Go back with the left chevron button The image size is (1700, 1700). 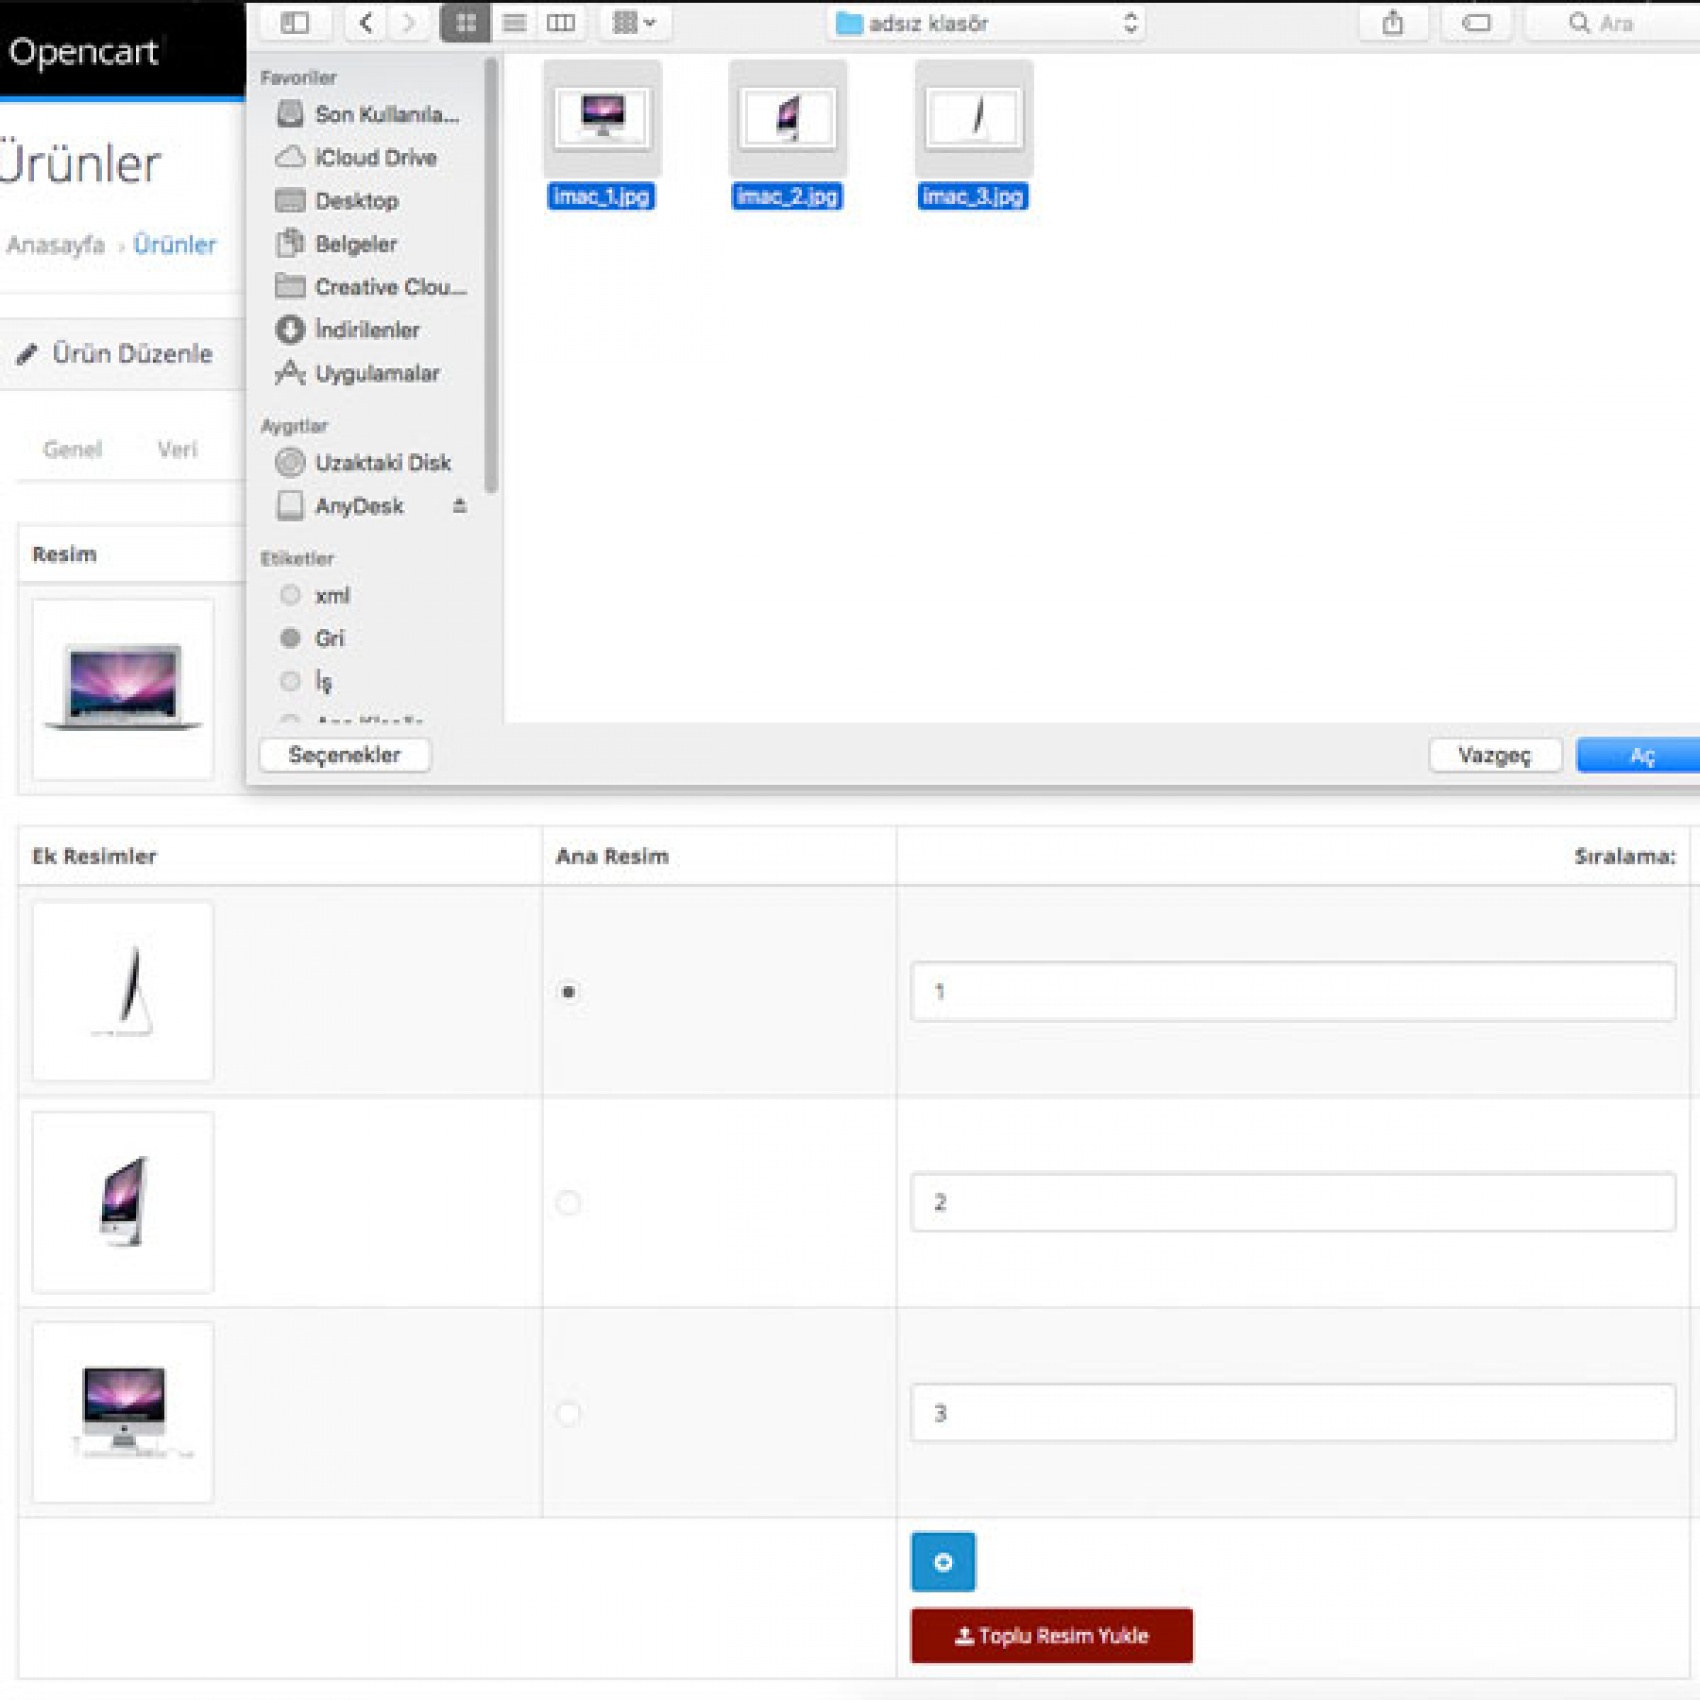pos(366,23)
